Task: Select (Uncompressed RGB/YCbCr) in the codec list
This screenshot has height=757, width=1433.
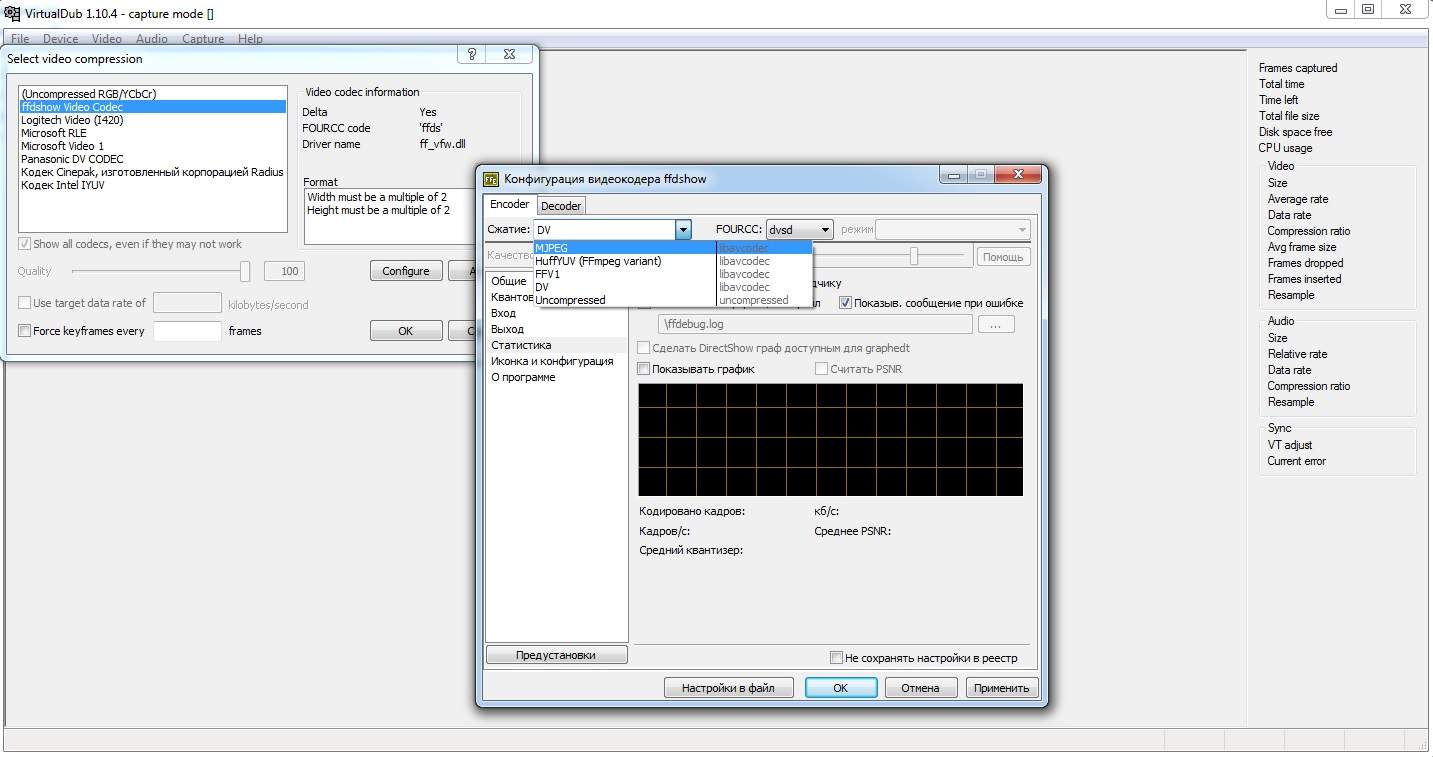Action: [x=153, y=94]
